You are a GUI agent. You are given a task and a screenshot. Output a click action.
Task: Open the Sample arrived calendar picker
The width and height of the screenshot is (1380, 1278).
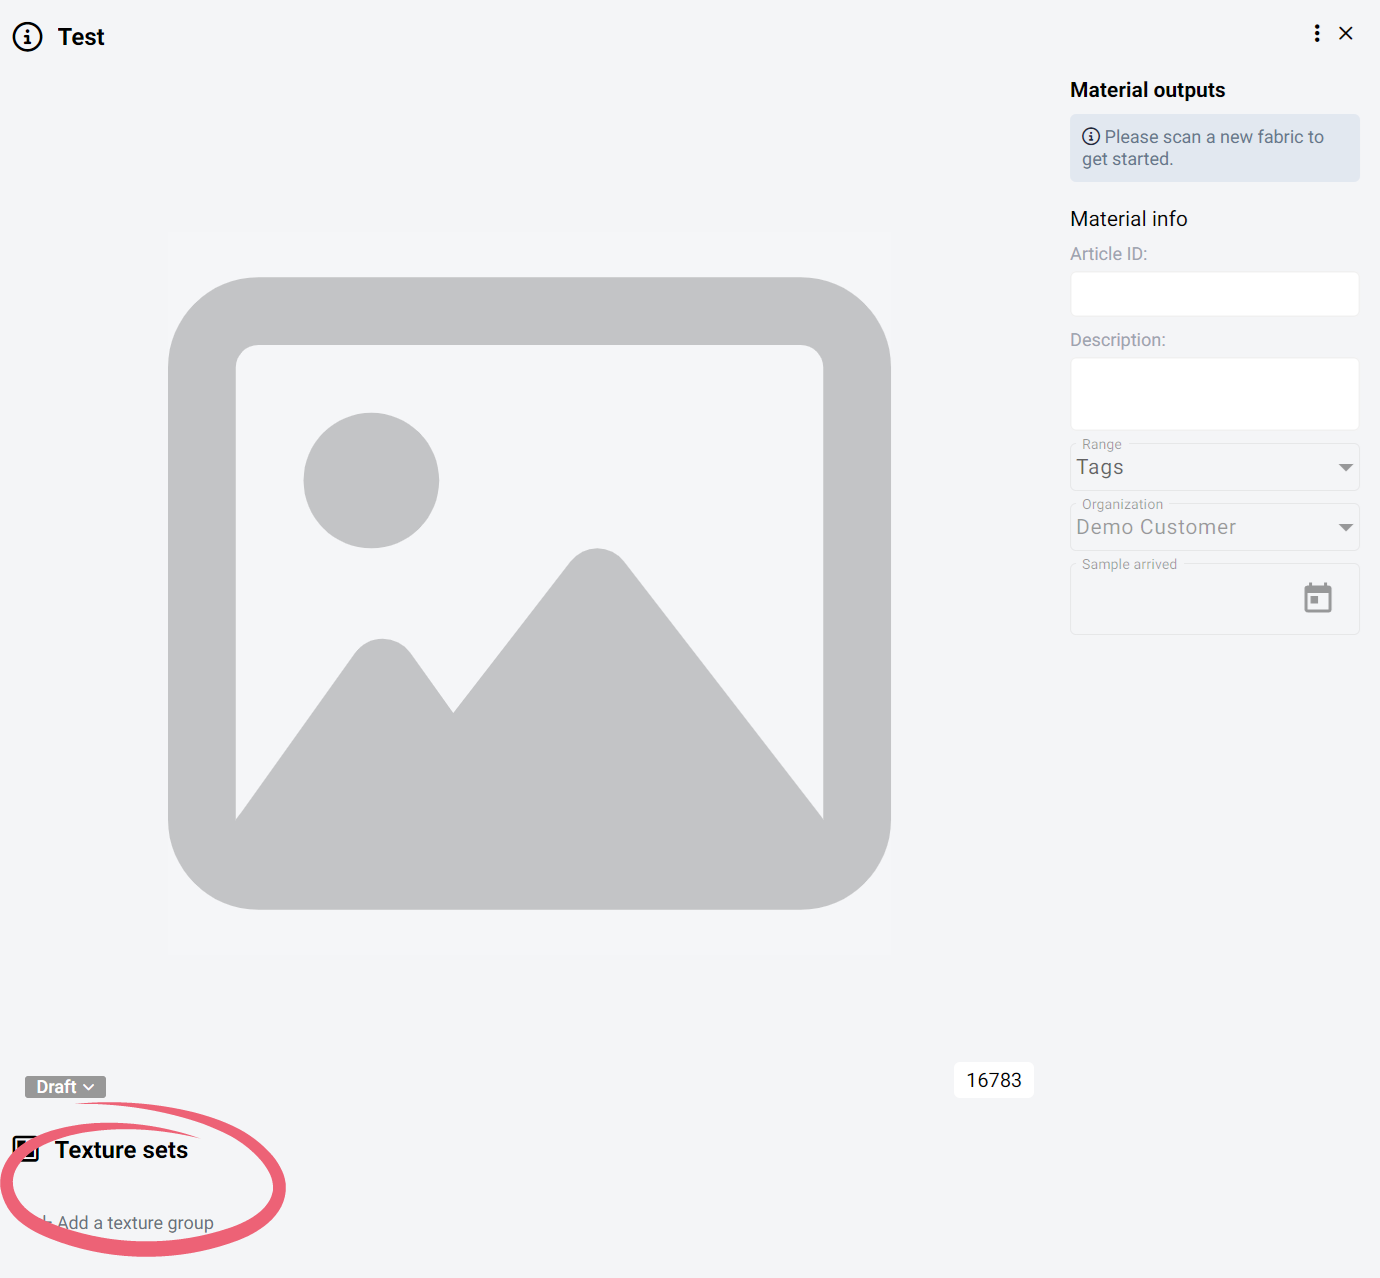click(1317, 598)
